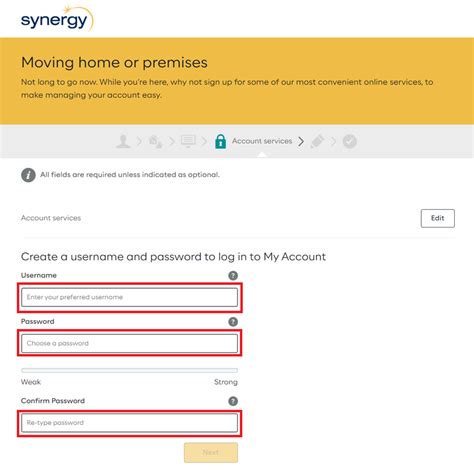Click the green padlock Account services icon
This screenshot has width=474, height=470.
coord(220,141)
